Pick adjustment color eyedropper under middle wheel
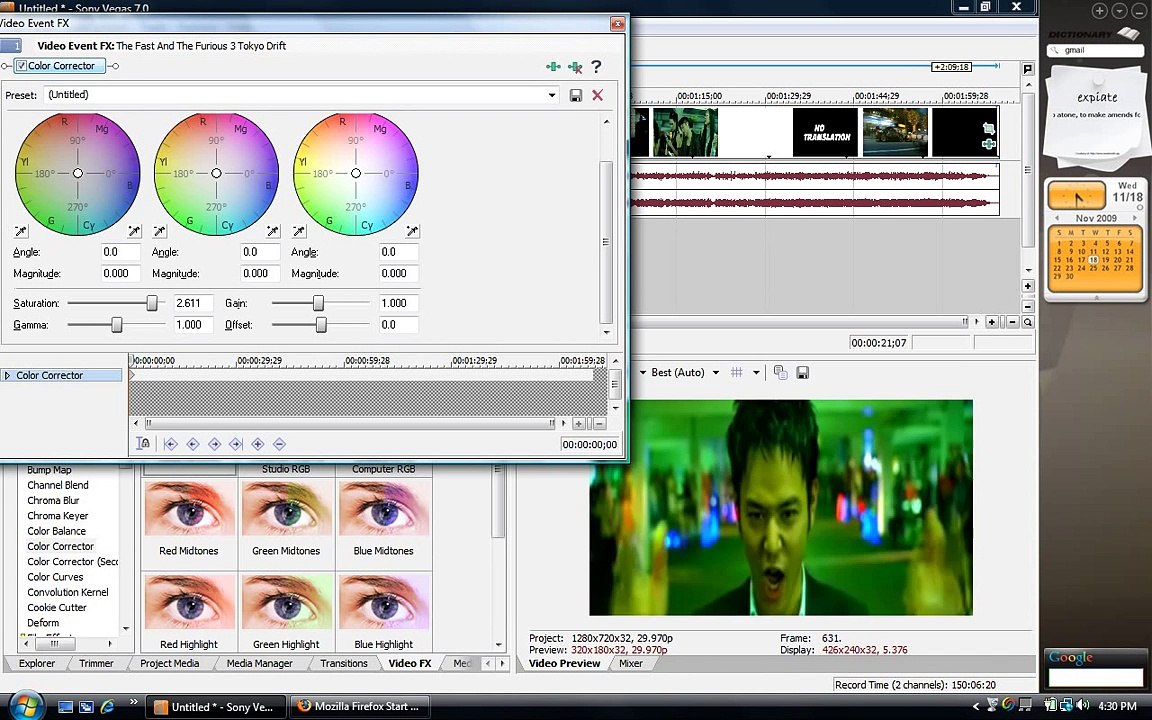 pos(273,231)
